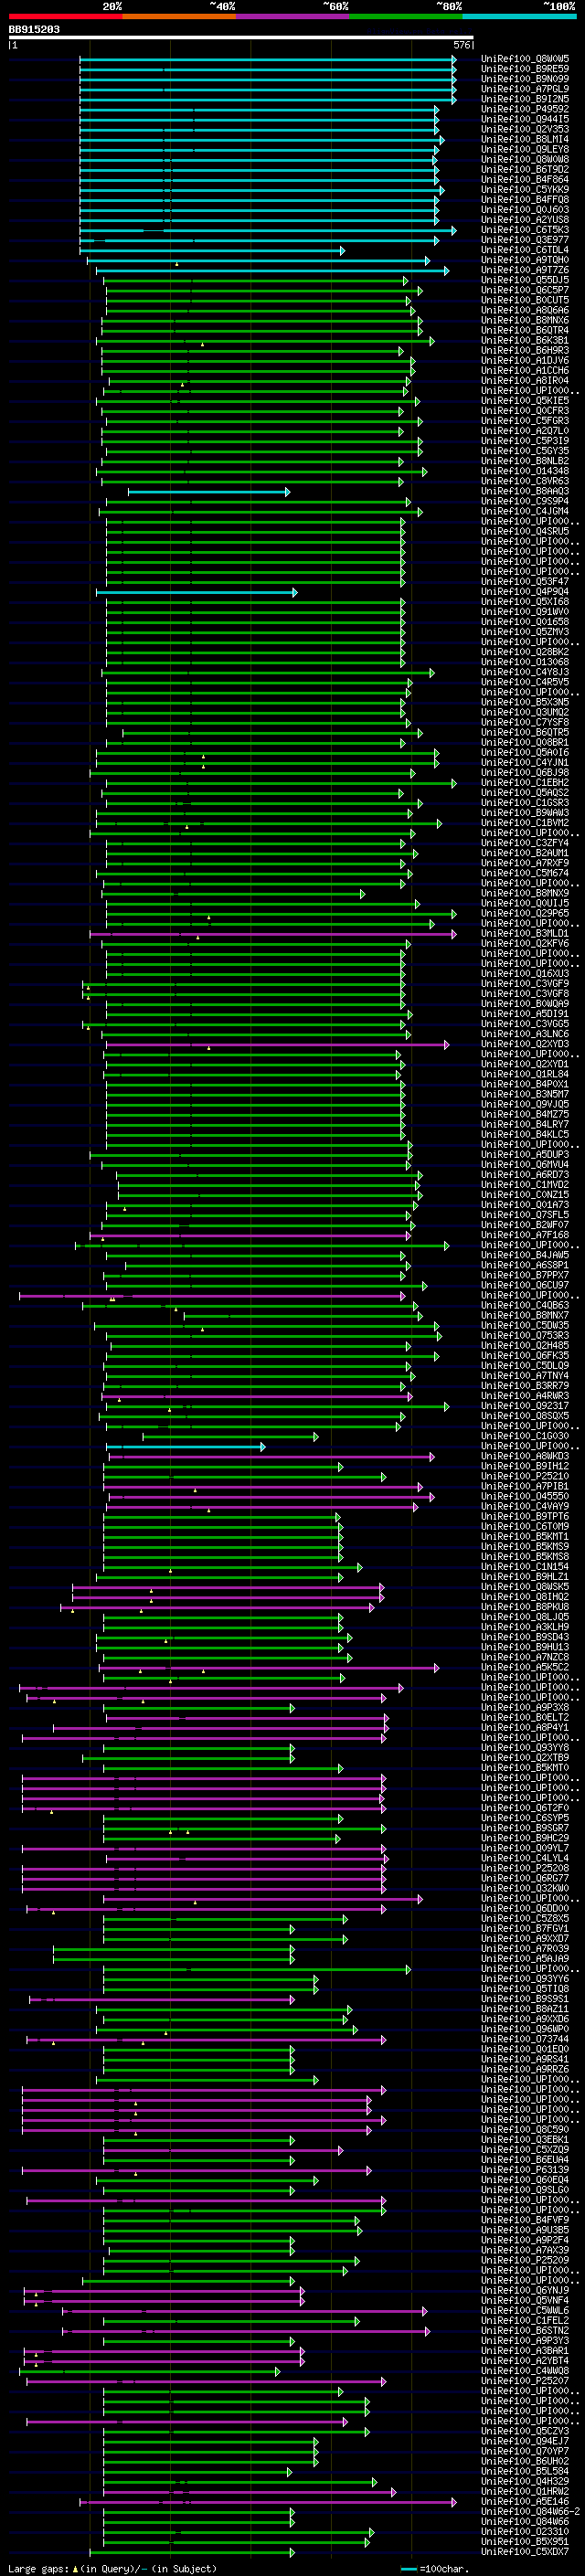Open hit UniRef100_P25210
This screenshot has height=2576, width=585.
click(x=525, y=1476)
